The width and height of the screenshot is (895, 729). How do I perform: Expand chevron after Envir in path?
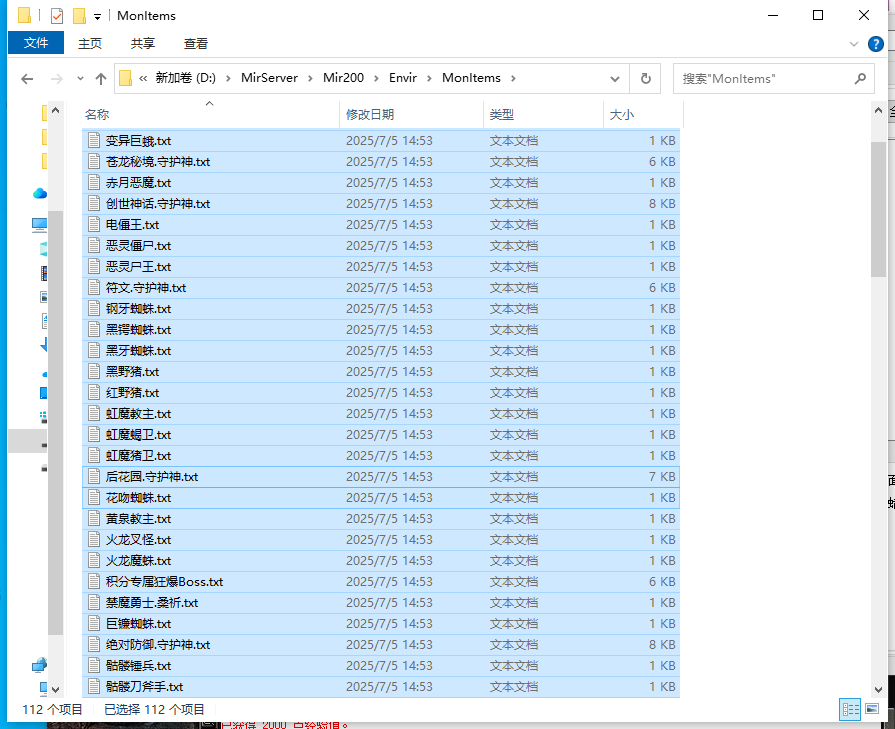tap(429, 78)
